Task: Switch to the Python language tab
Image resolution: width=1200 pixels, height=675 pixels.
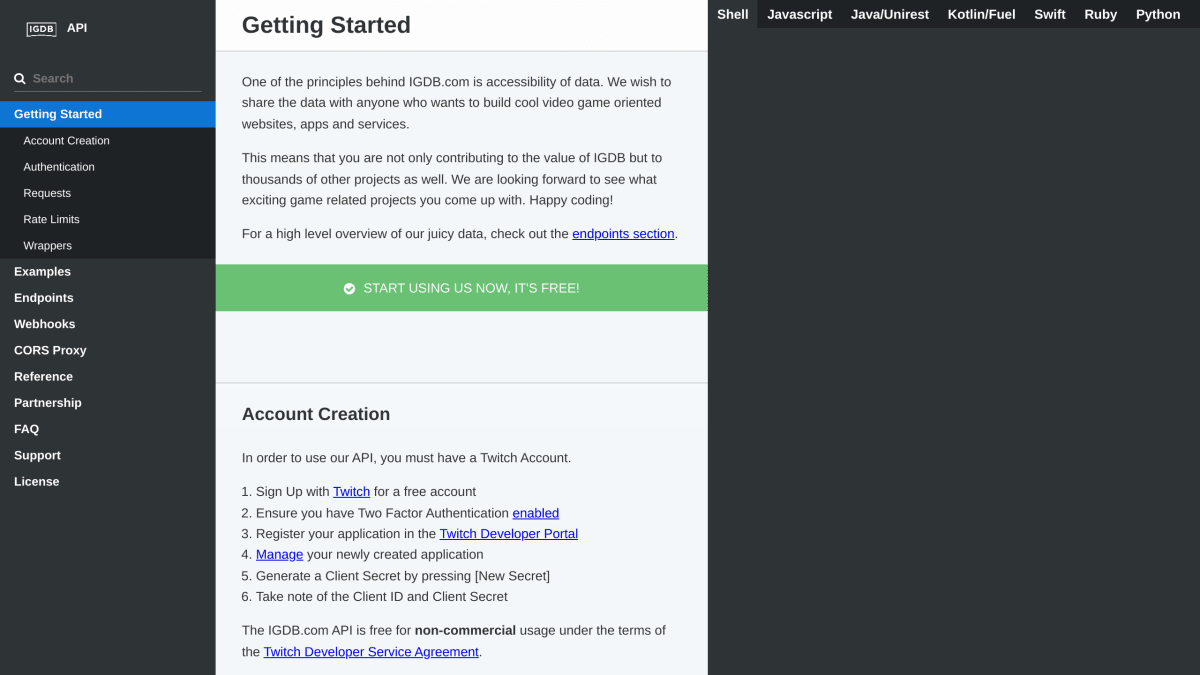Action: [x=1158, y=14]
